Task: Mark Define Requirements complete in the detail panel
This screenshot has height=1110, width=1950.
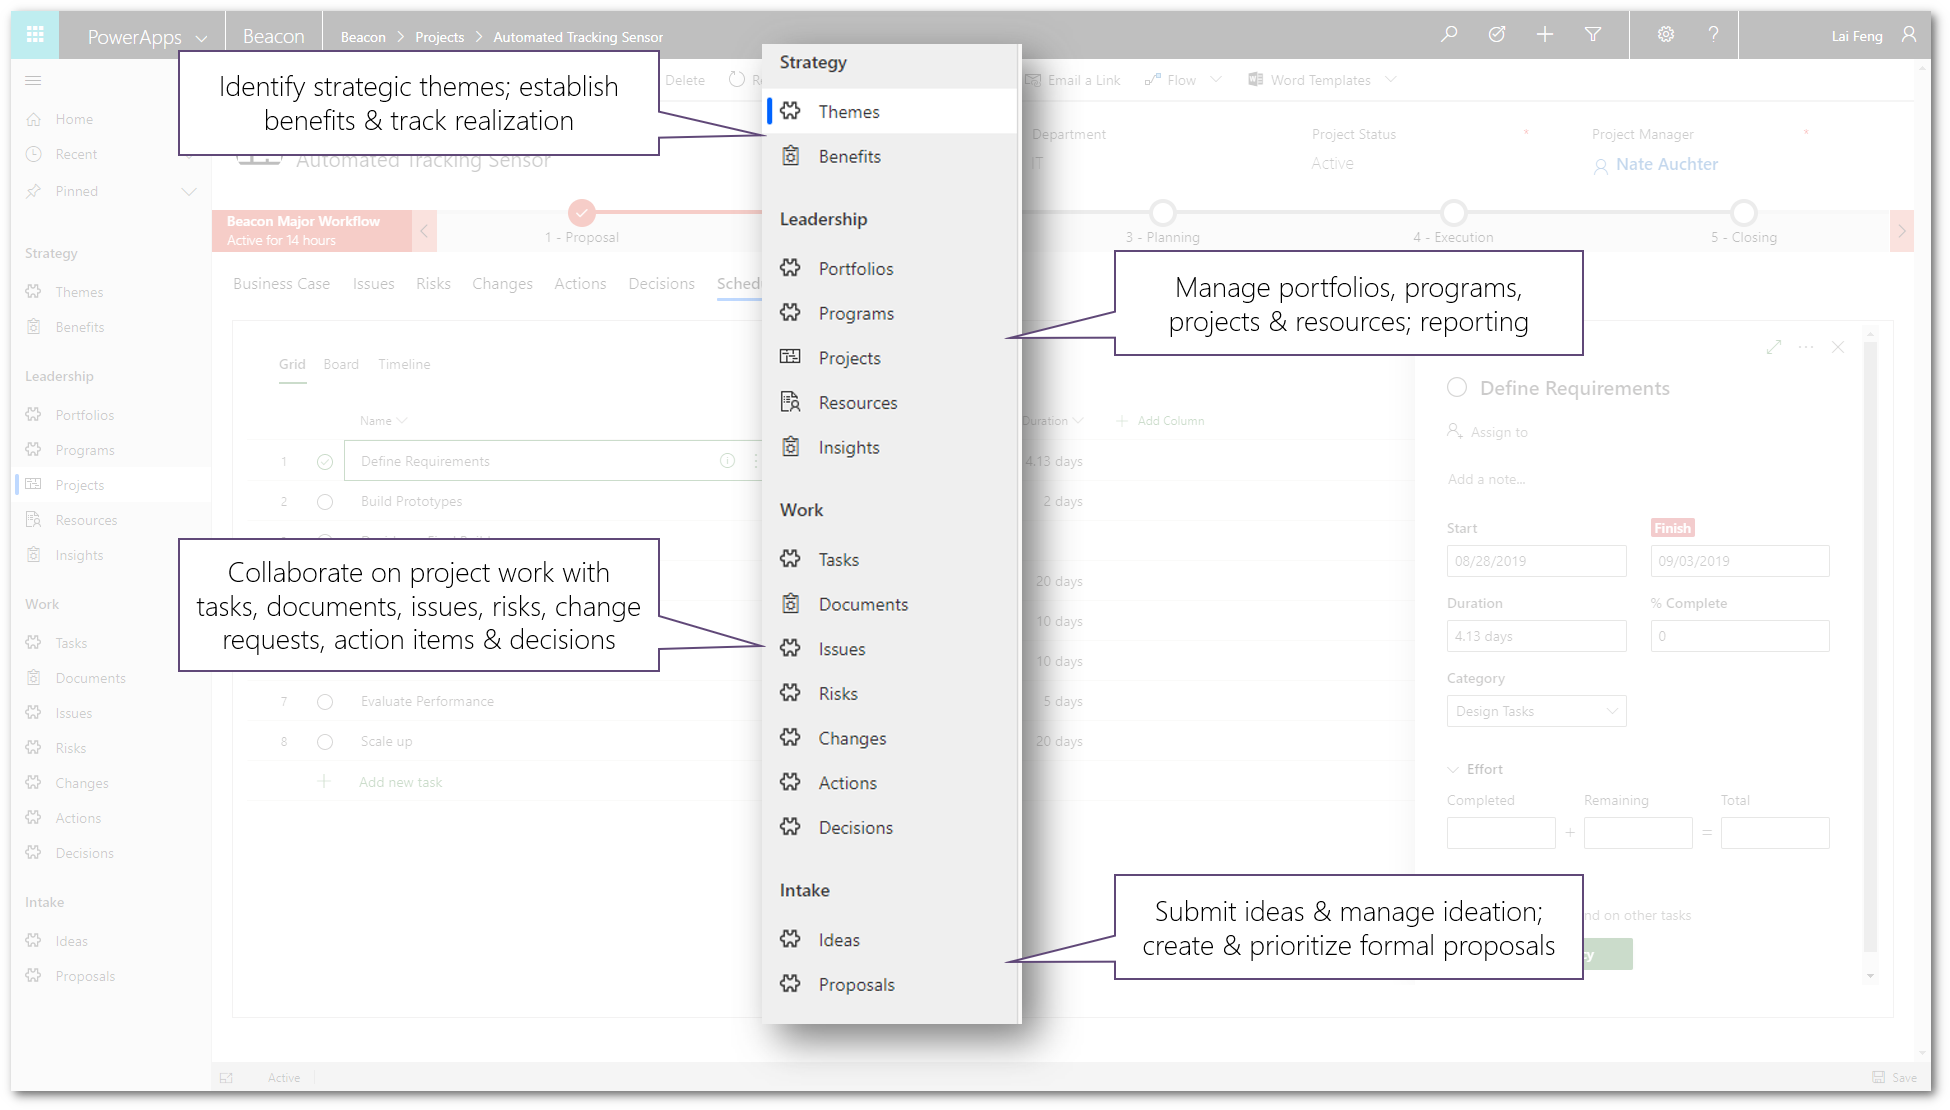Action: tap(1457, 387)
